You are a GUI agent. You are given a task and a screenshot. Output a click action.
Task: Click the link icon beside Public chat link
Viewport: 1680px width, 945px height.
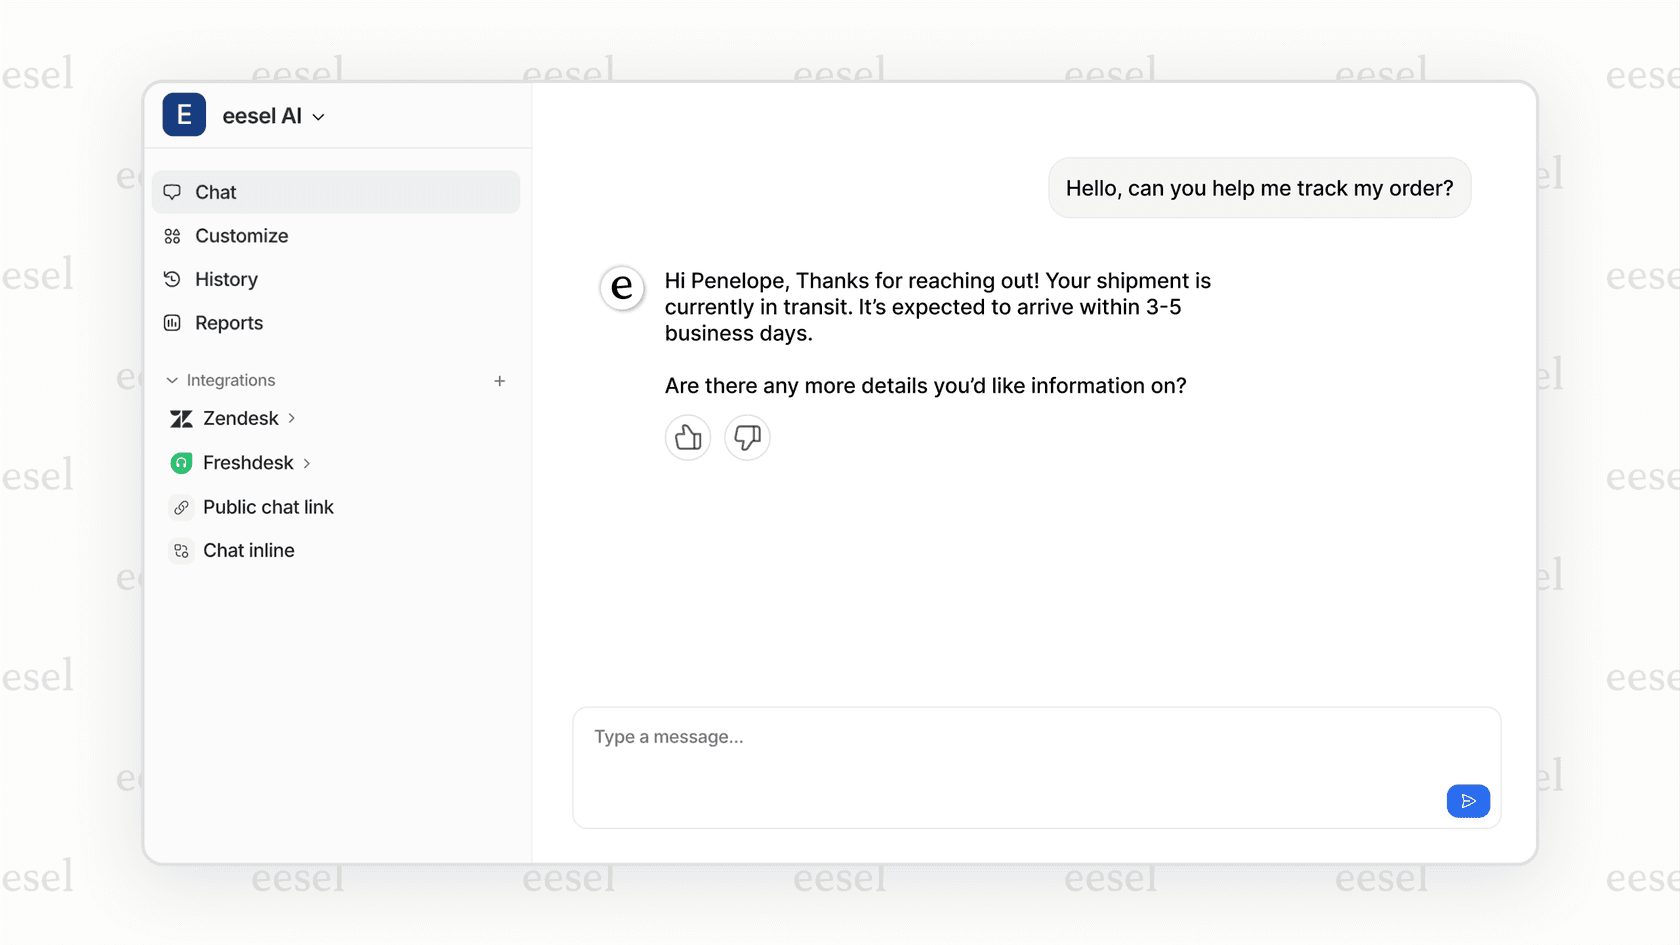tap(181, 508)
